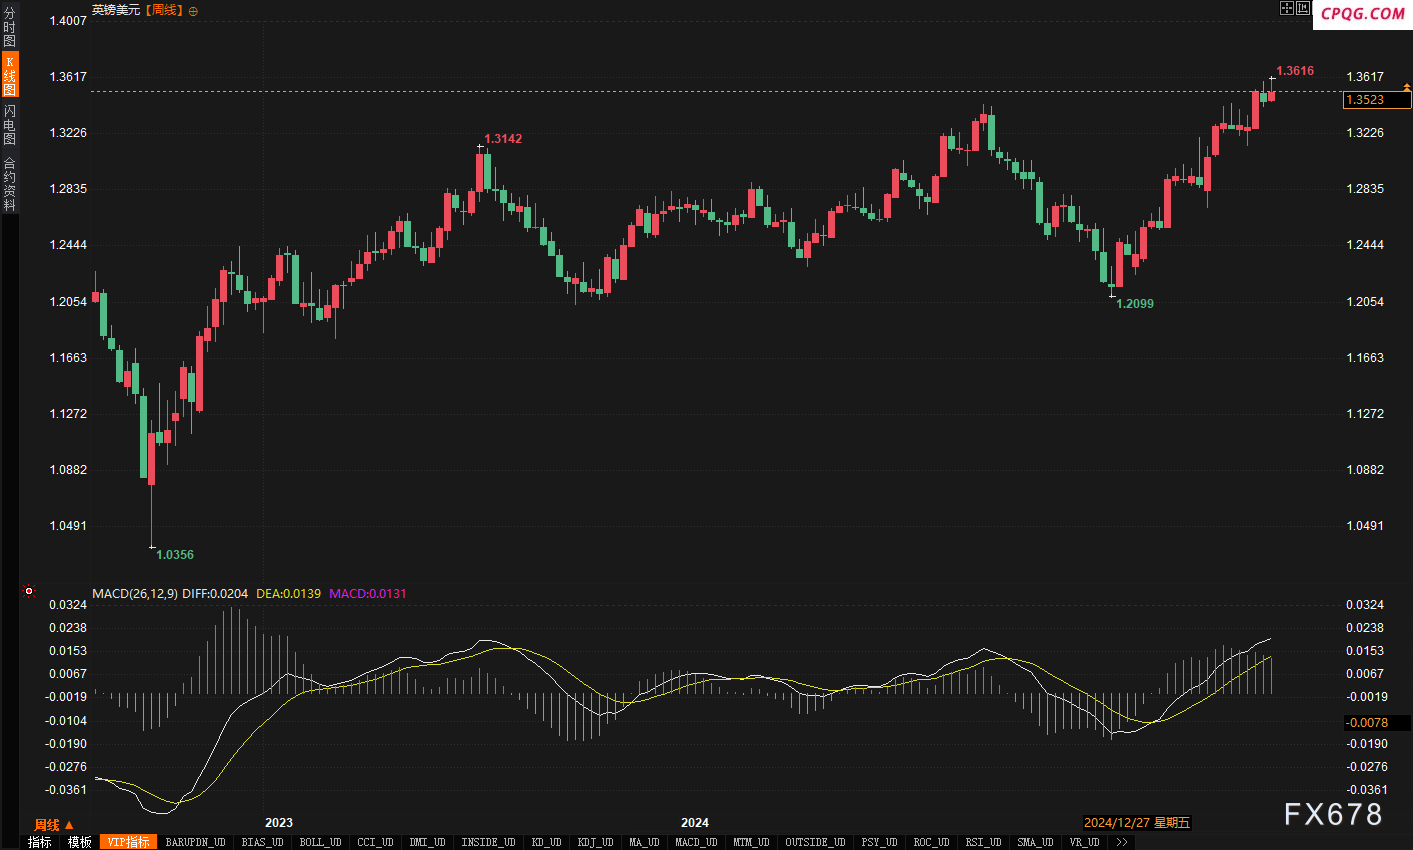Click the 0.0324 right MACD axis value
The image size is (1413, 850).
(x=1365, y=605)
